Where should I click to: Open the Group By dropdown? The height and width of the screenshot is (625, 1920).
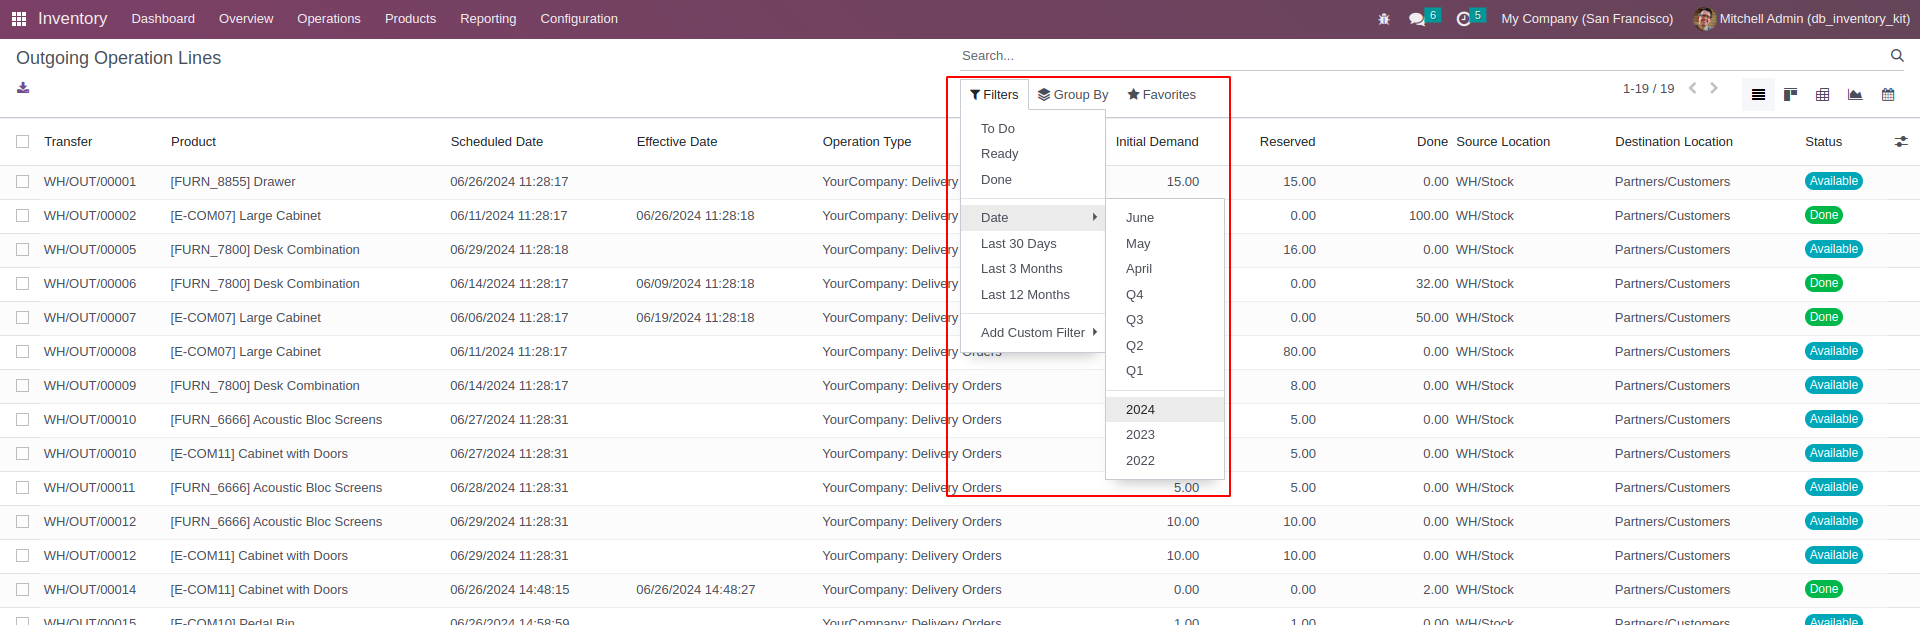[1073, 95]
